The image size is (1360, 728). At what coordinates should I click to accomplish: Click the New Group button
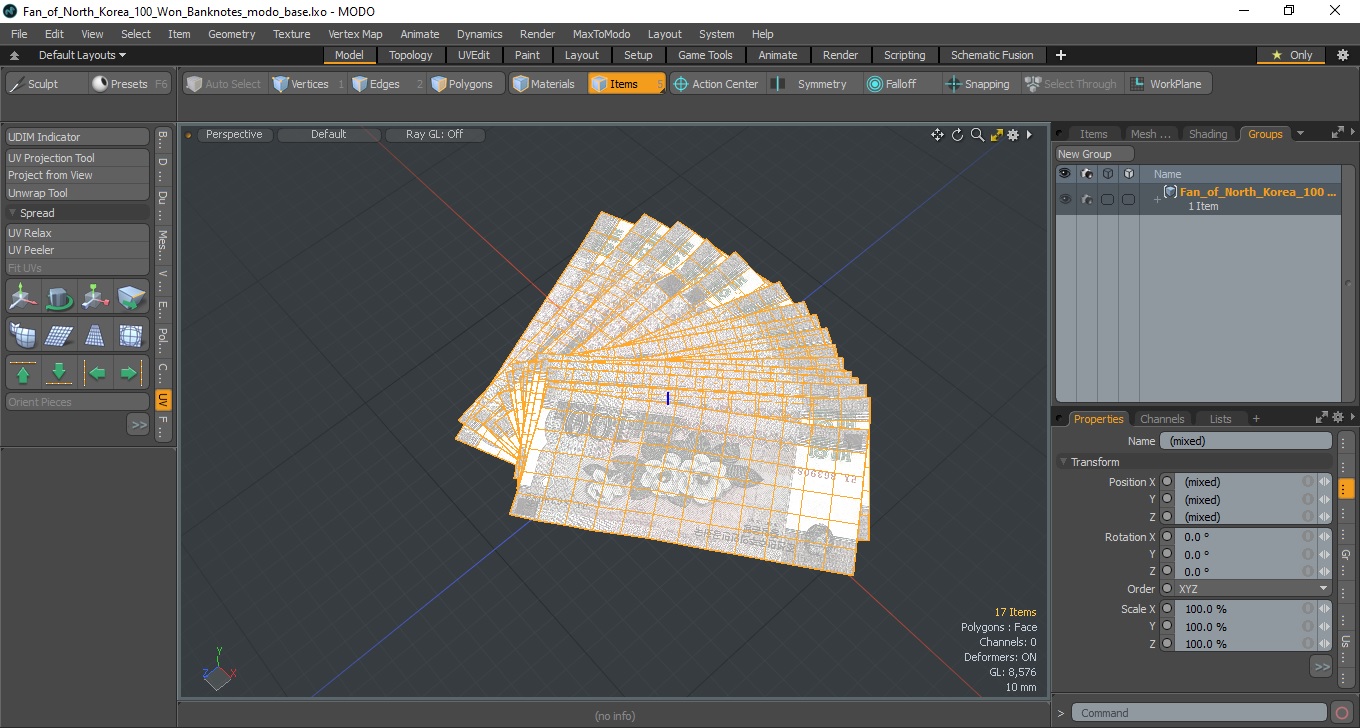pyautogui.click(x=1095, y=154)
